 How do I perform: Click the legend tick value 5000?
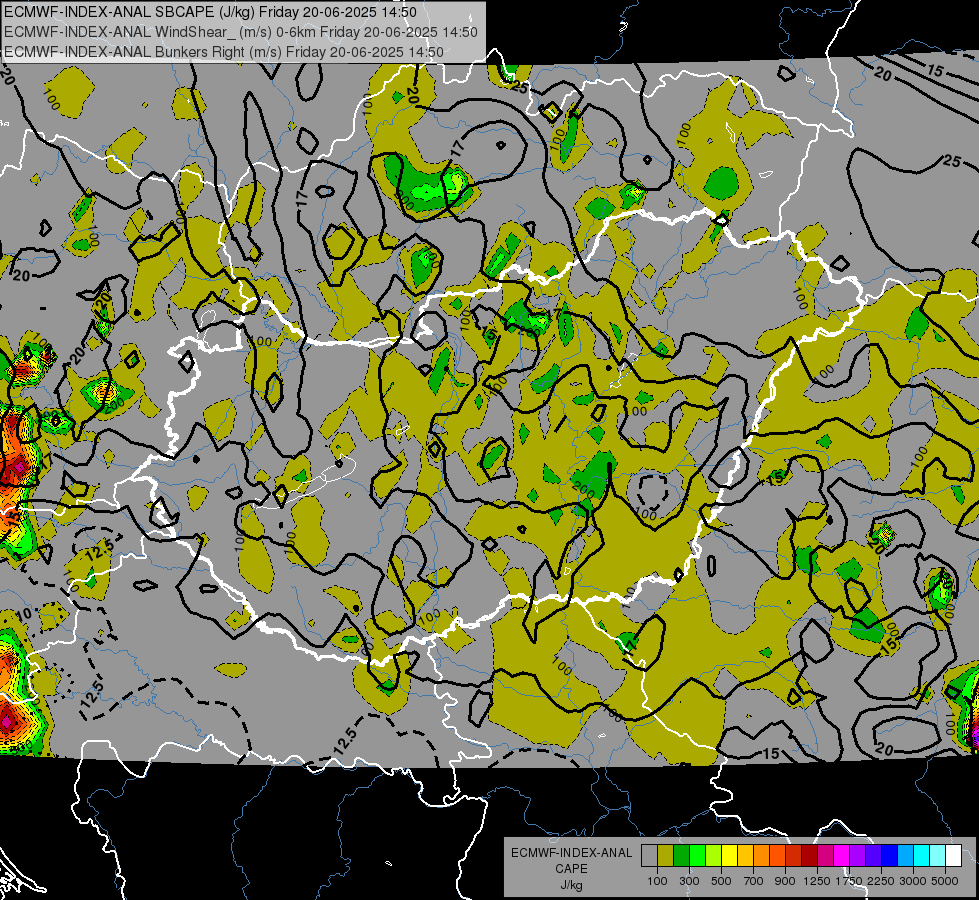[x=945, y=881]
